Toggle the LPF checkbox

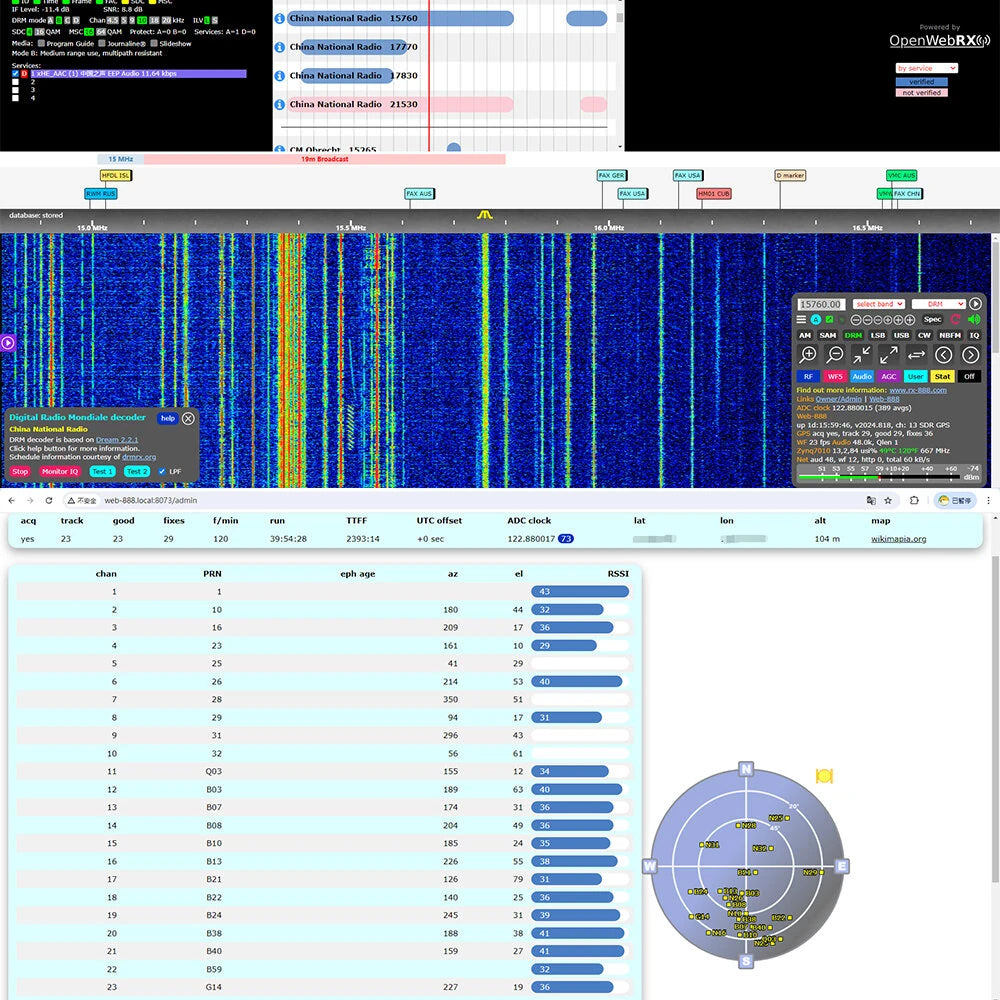pyautogui.click(x=162, y=471)
